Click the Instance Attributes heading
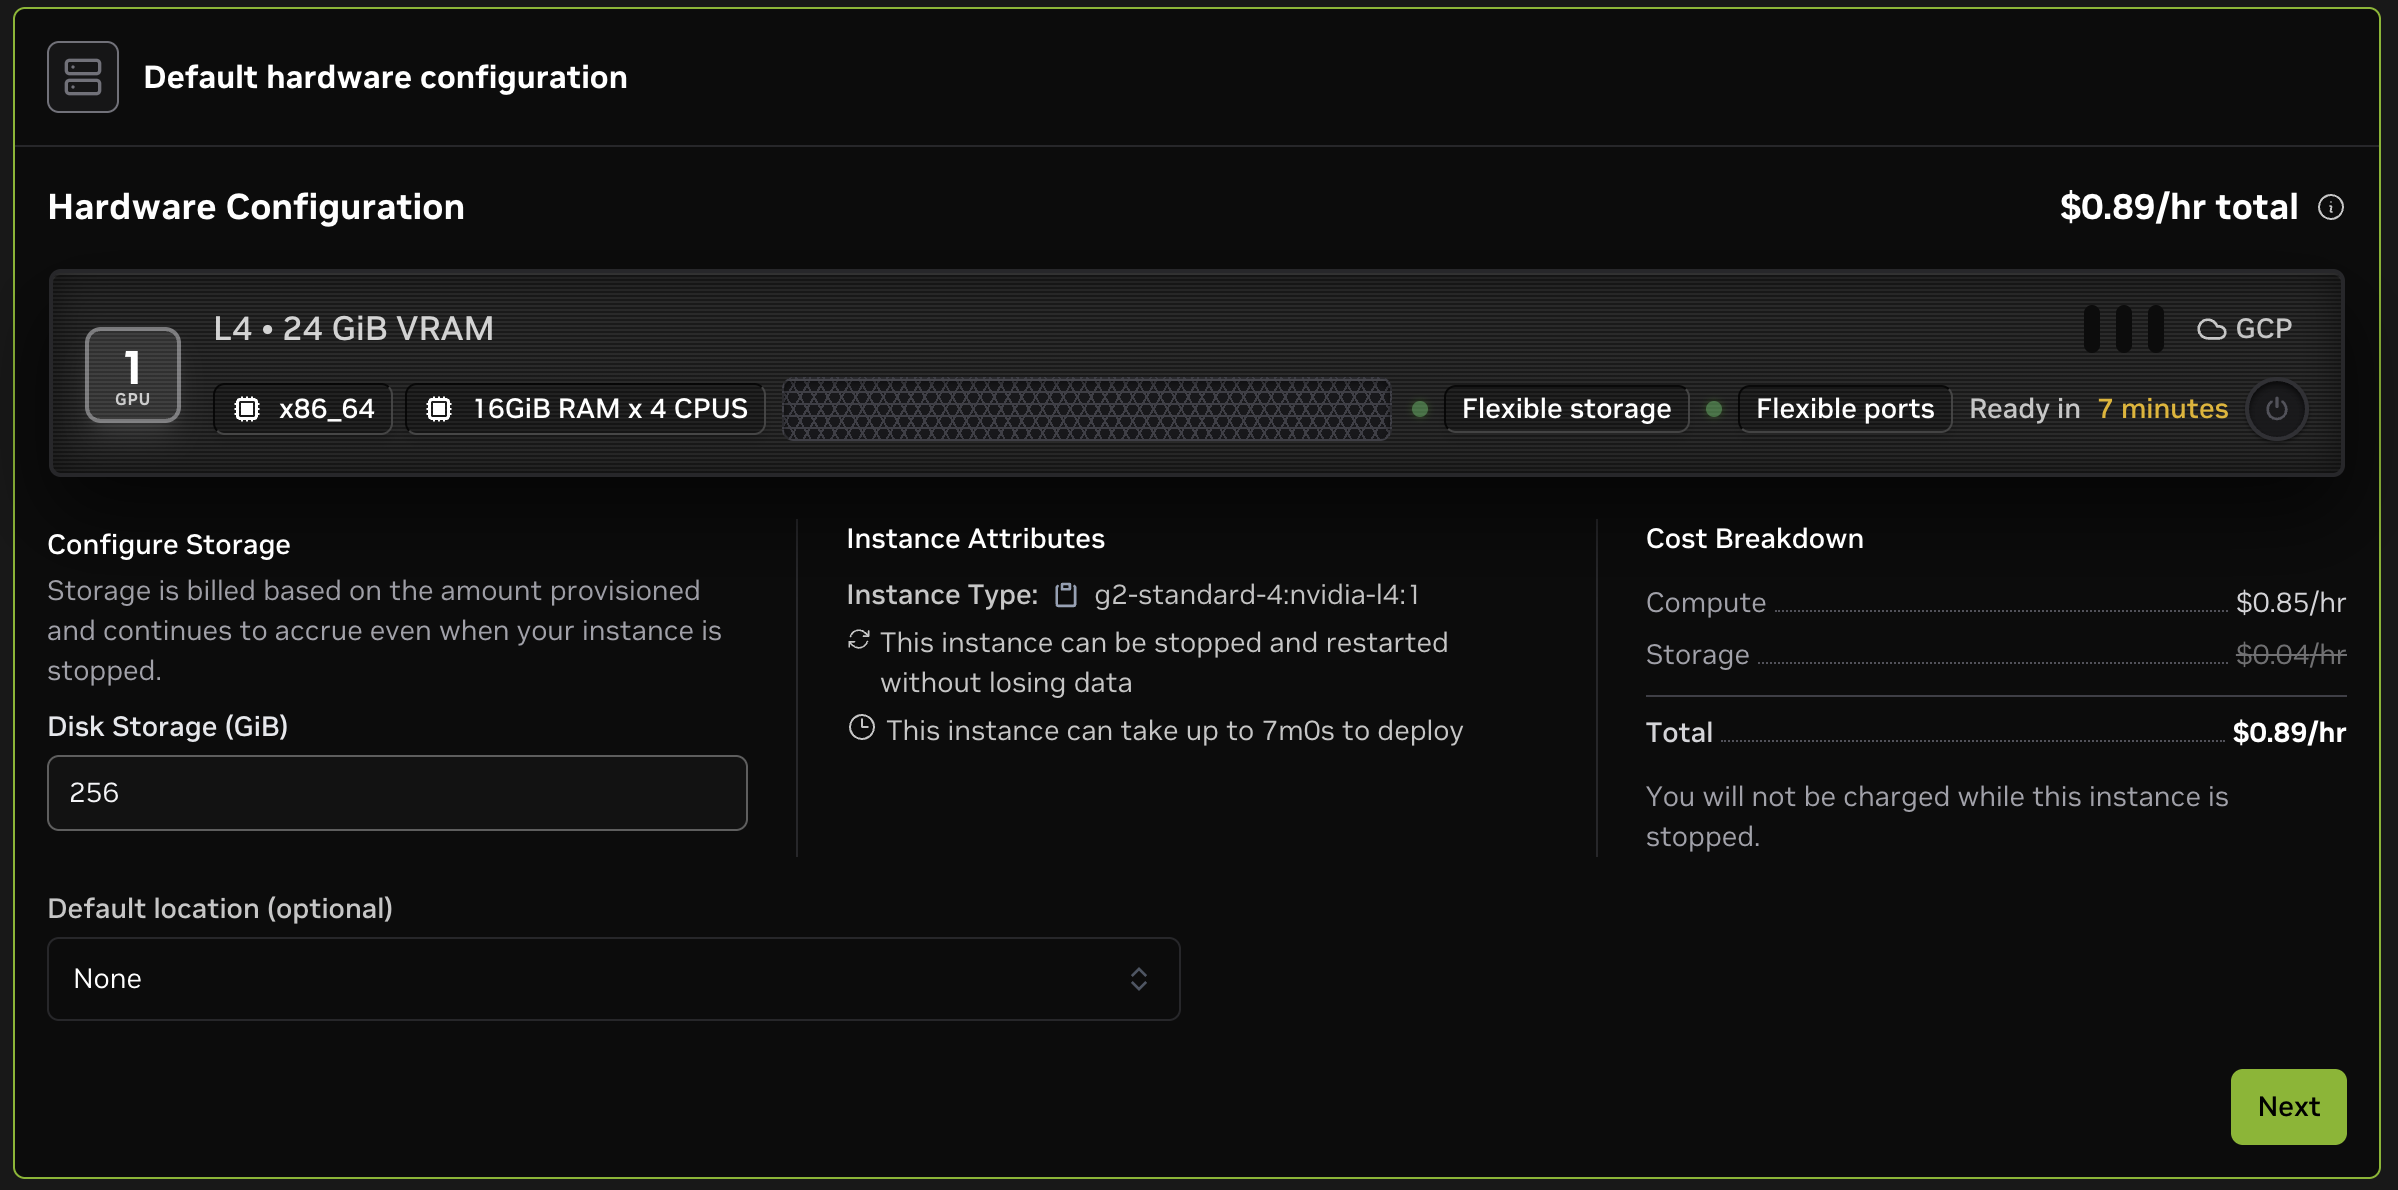 point(976,539)
